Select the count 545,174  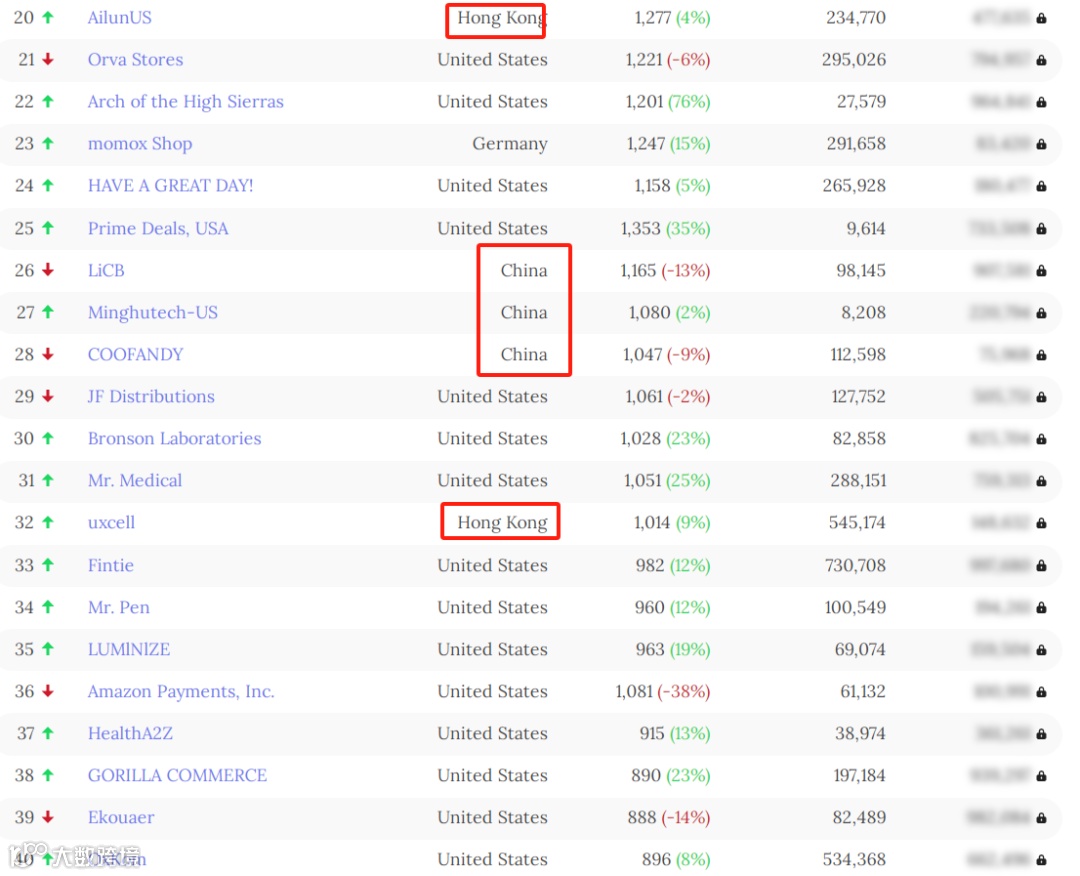857,523
